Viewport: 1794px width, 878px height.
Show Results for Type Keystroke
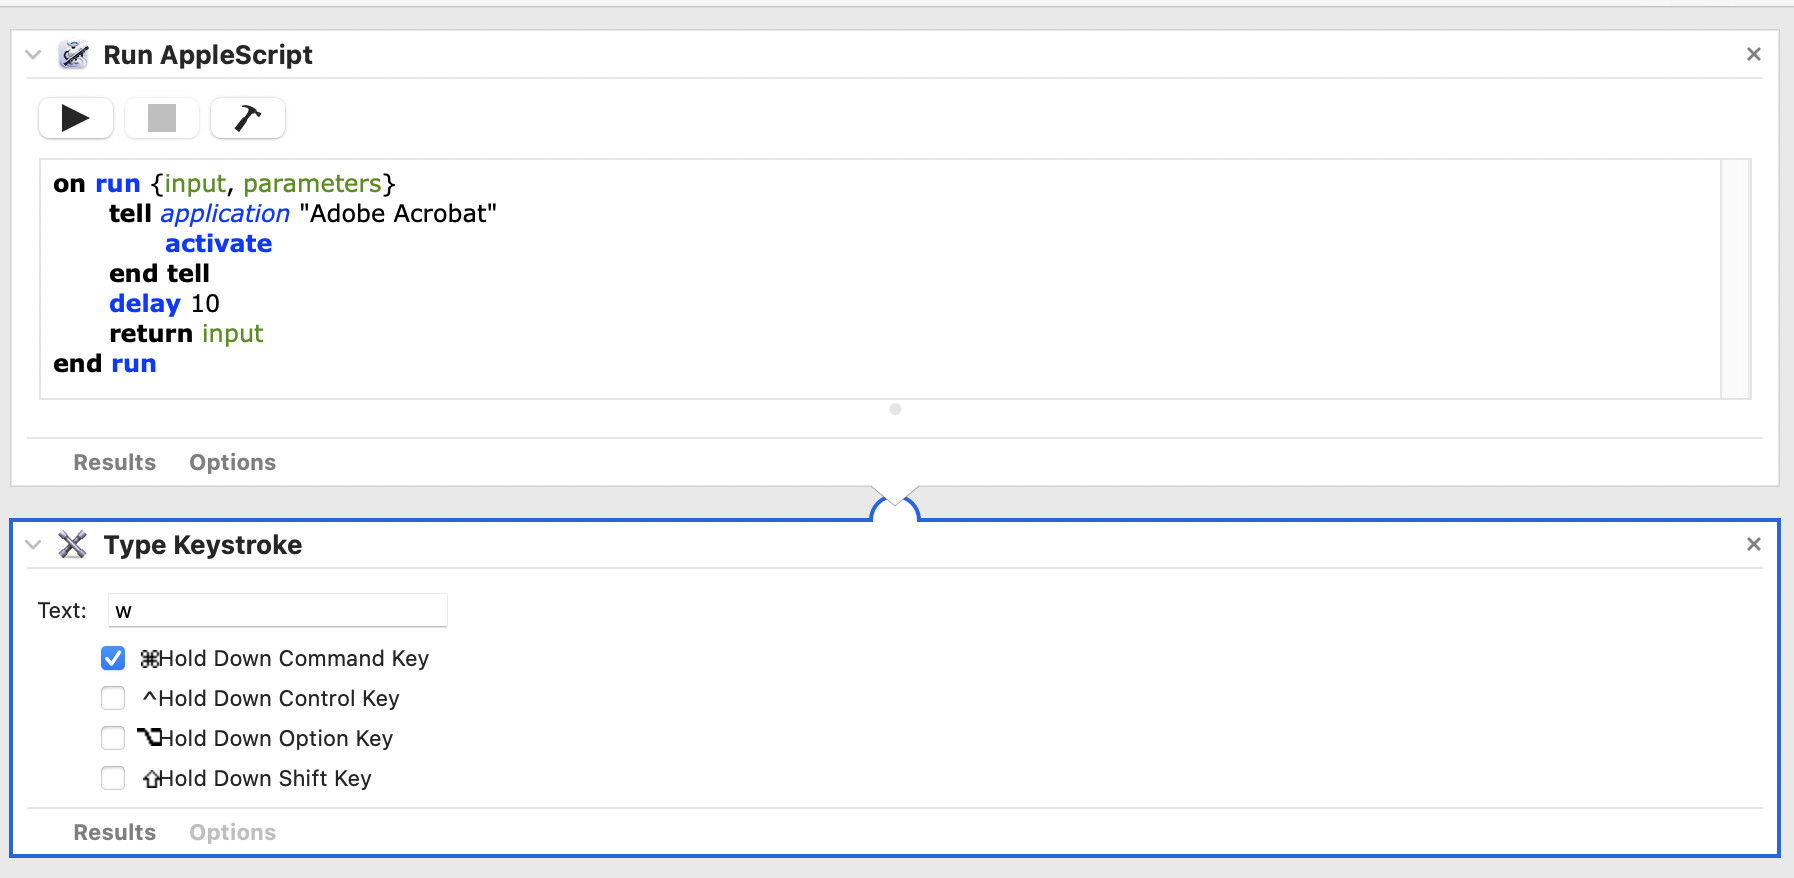point(114,833)
